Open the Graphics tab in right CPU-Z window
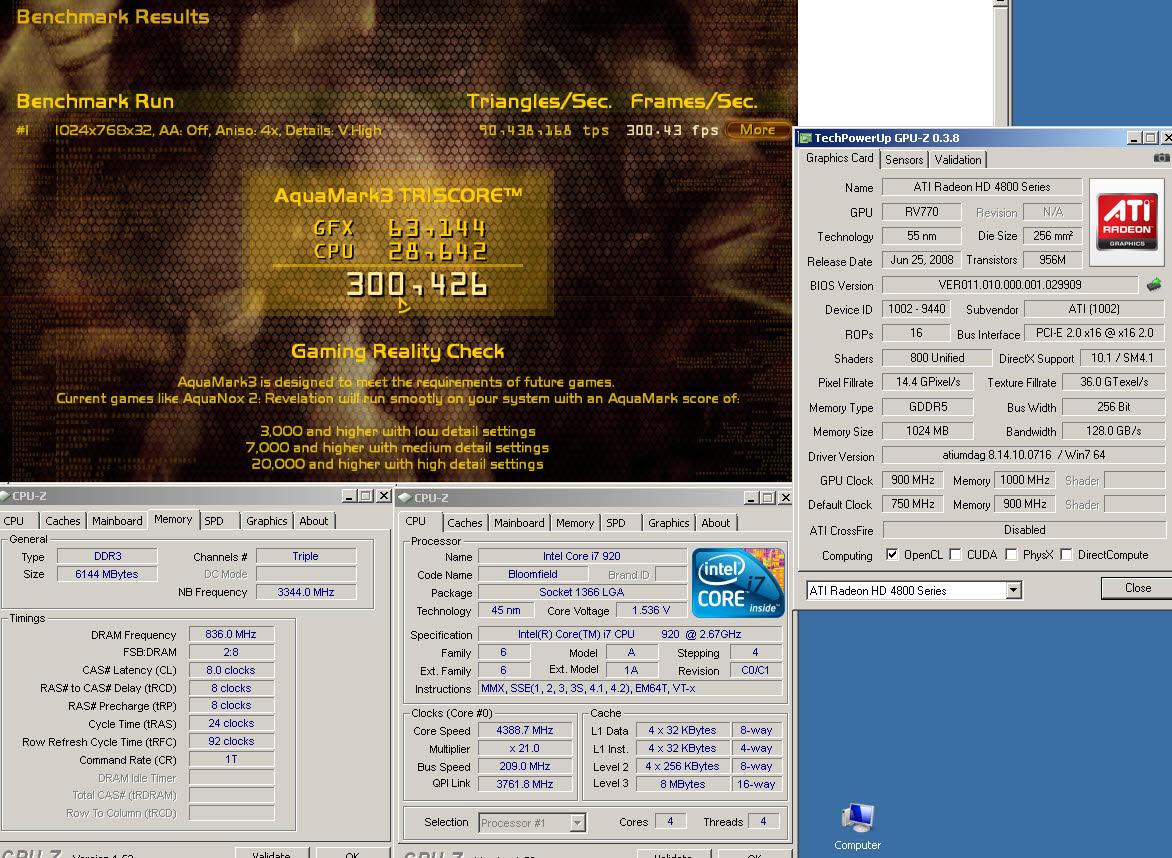 [669, 523]
